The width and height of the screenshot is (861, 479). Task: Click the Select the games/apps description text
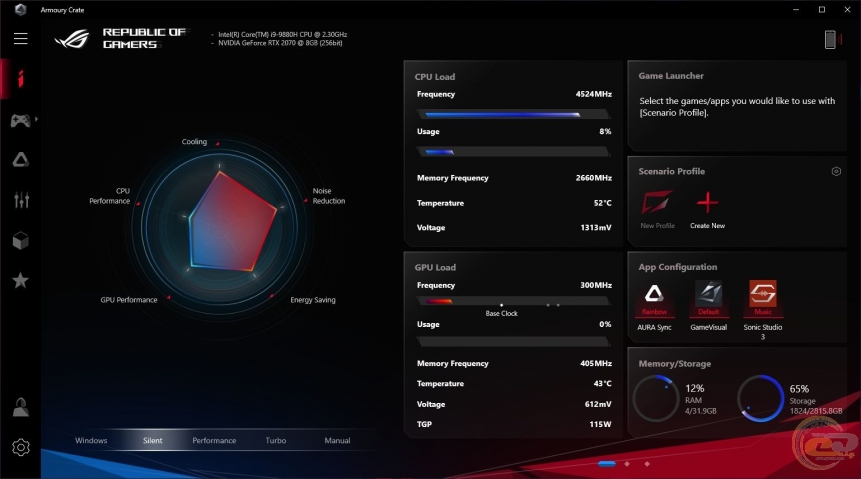(x=737, y=107)
